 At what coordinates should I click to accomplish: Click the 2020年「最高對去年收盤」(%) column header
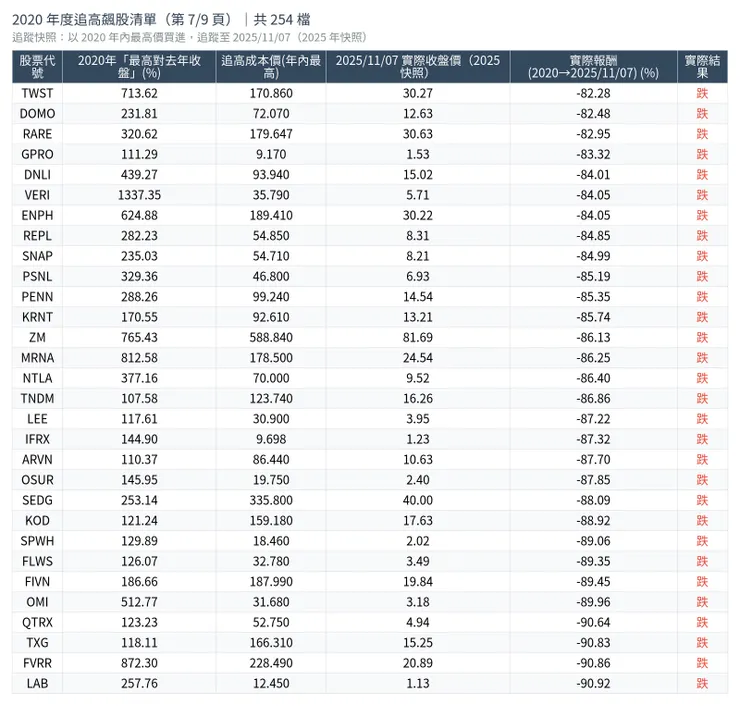coord(139,67)
